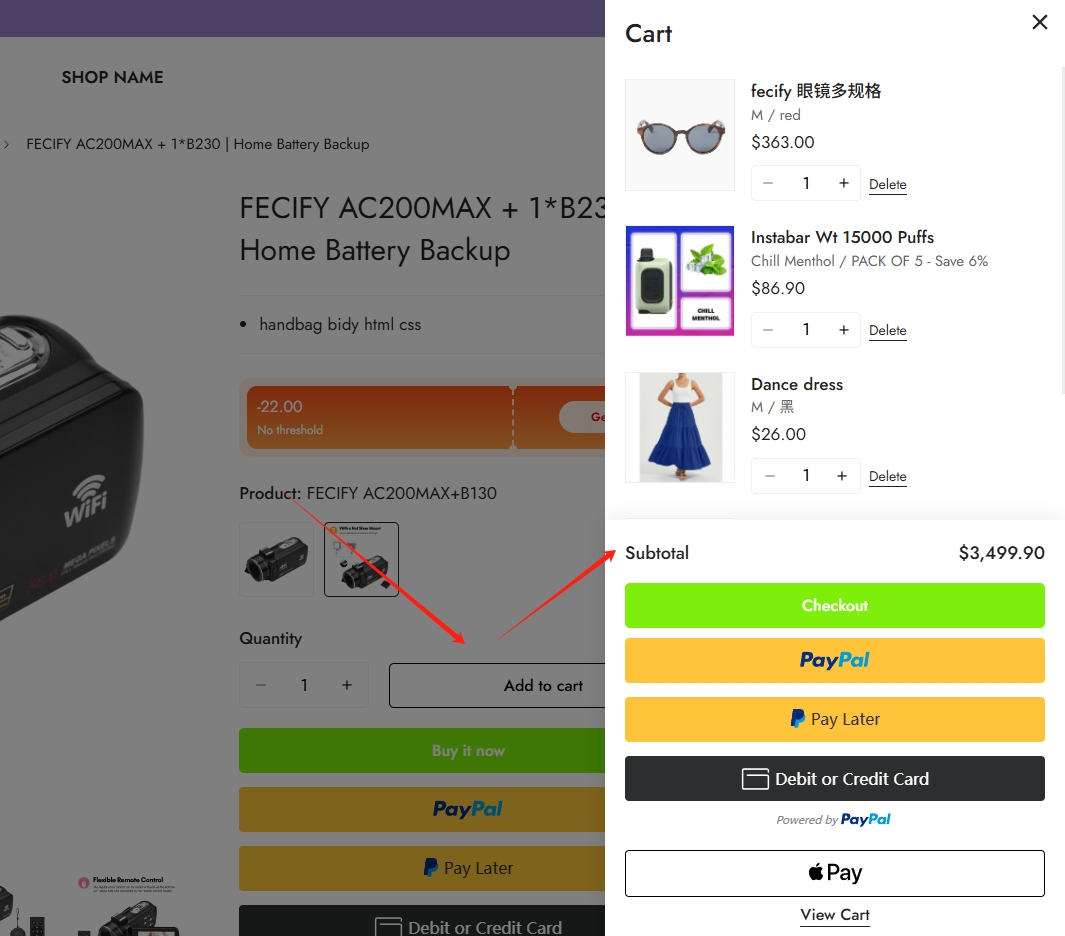1065x936 pixels.
Task: Increase product page quantity with plus
Action: coord(347,685)
